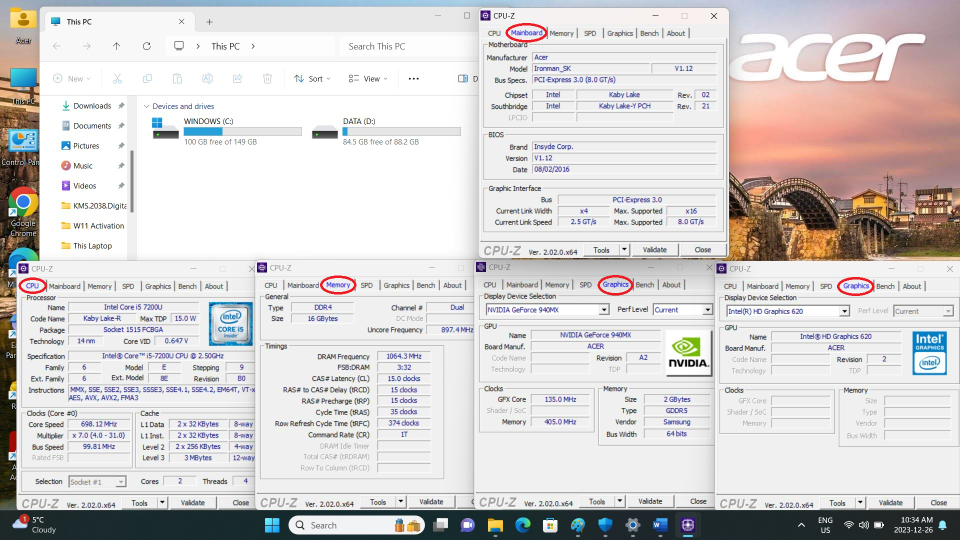
Task: Select Mainboard tab in Intel Graphics window
Action: tap(762, 286)
